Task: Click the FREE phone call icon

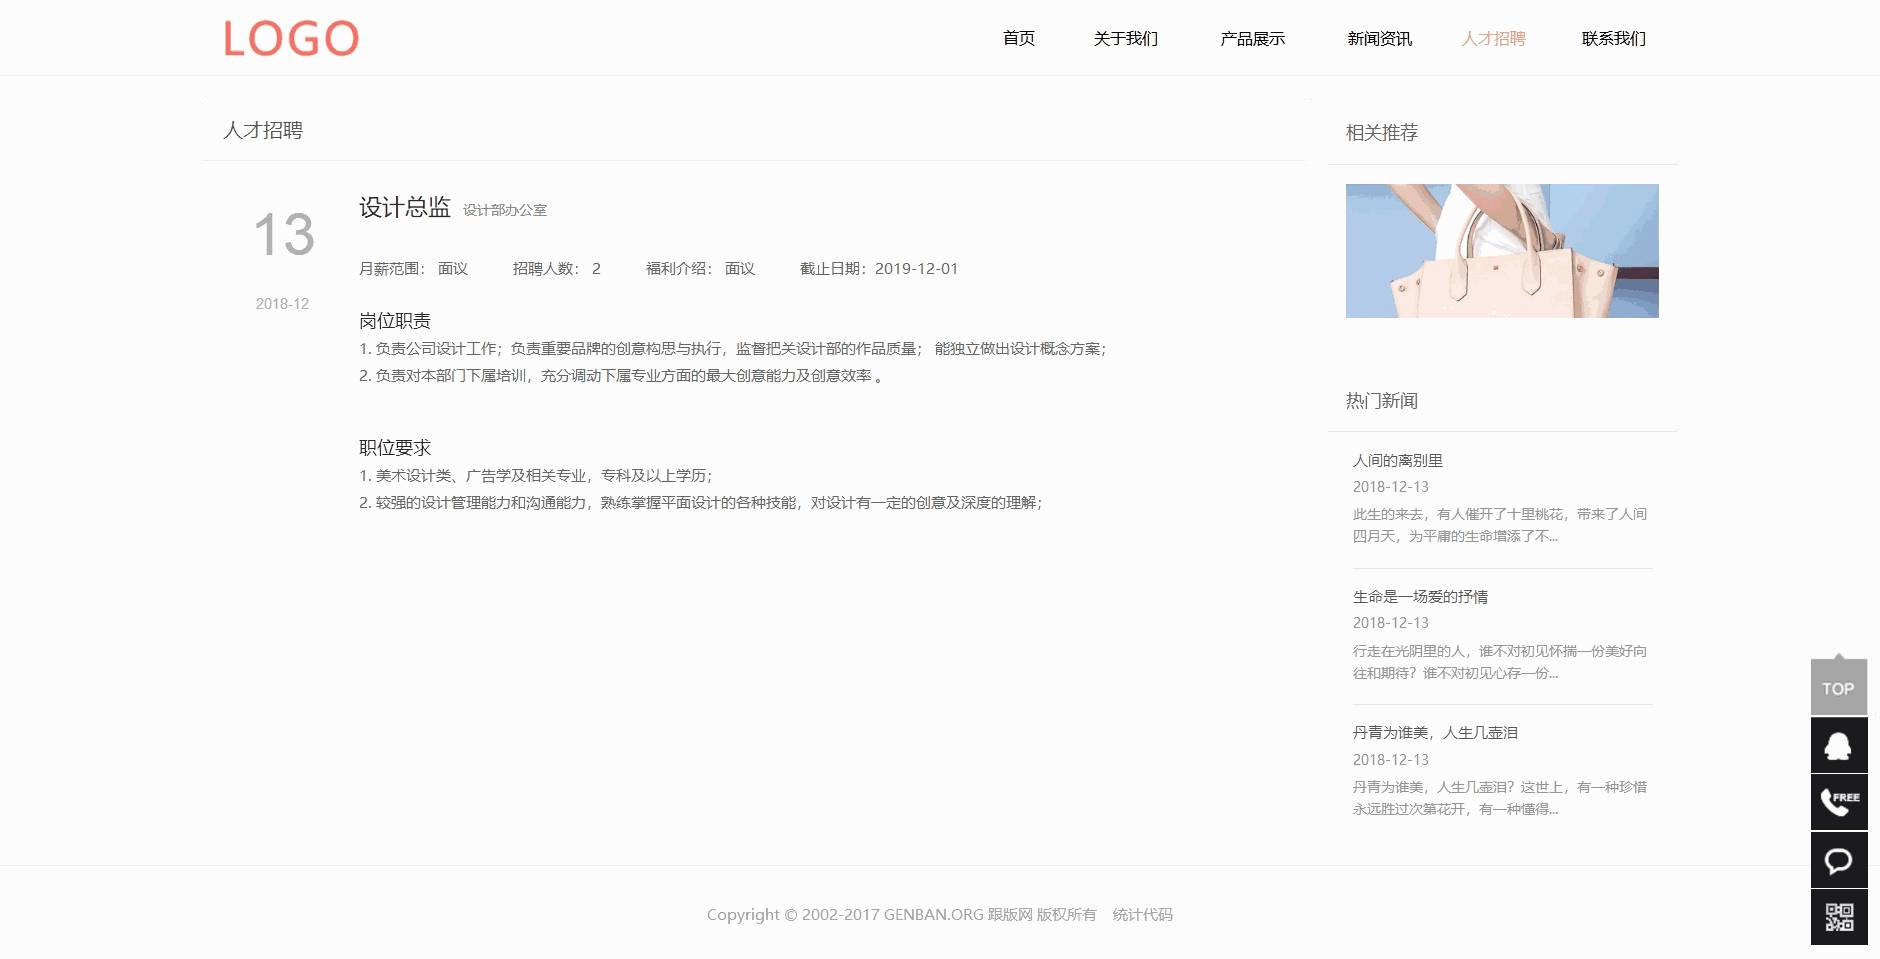Action: [x=1839, y=802]
